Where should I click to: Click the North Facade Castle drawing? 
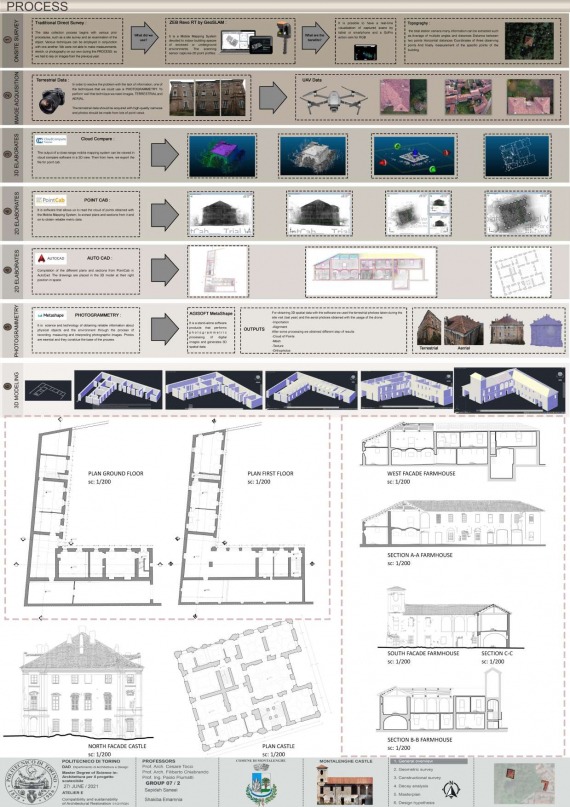point(76,683)
